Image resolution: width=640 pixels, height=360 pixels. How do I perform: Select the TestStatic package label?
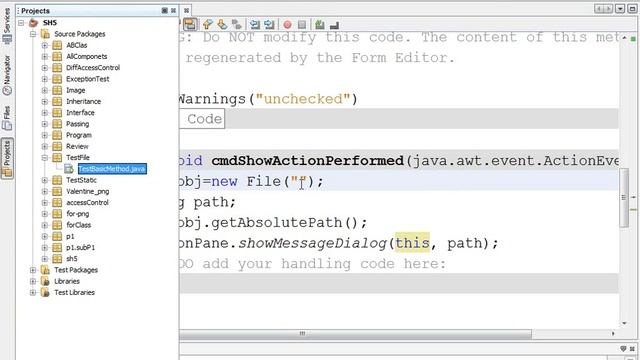[81, 180]
